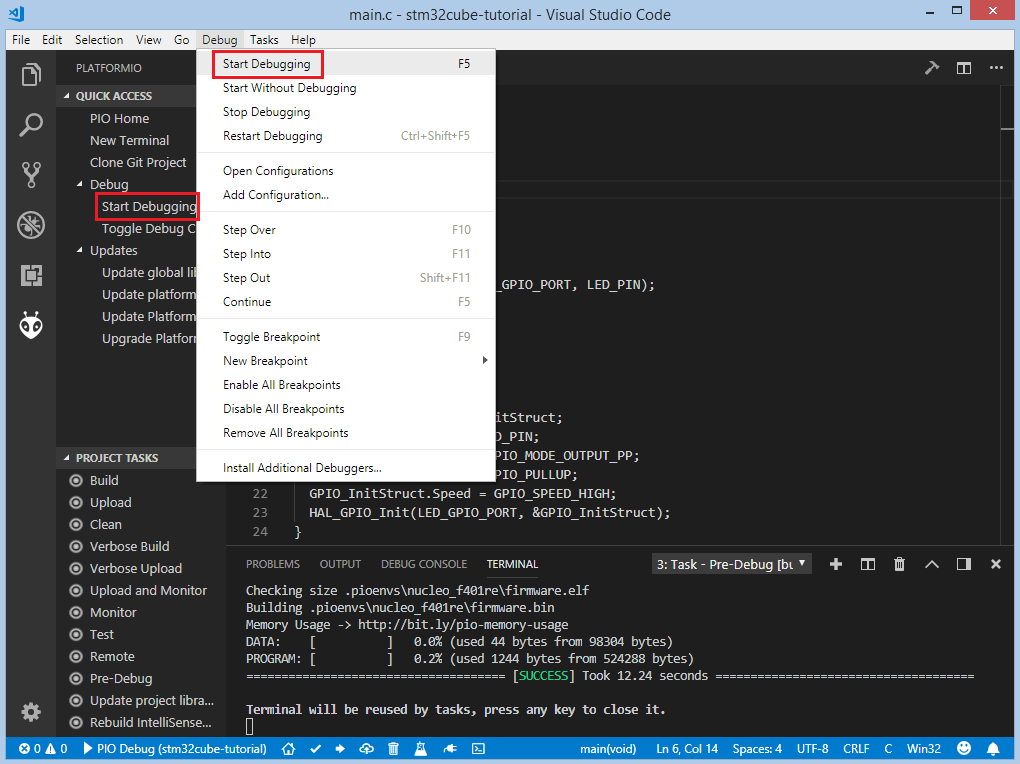Upload firmware via the status bar arrow icon

(339, 747)
